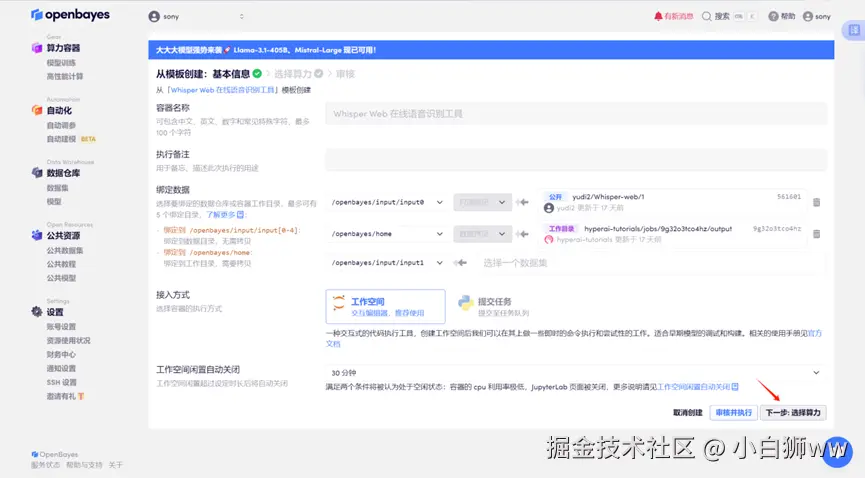Go to 数据集 under 数据仓库
The width and height of the screenshot is (865, 478).
coord(57,188)
